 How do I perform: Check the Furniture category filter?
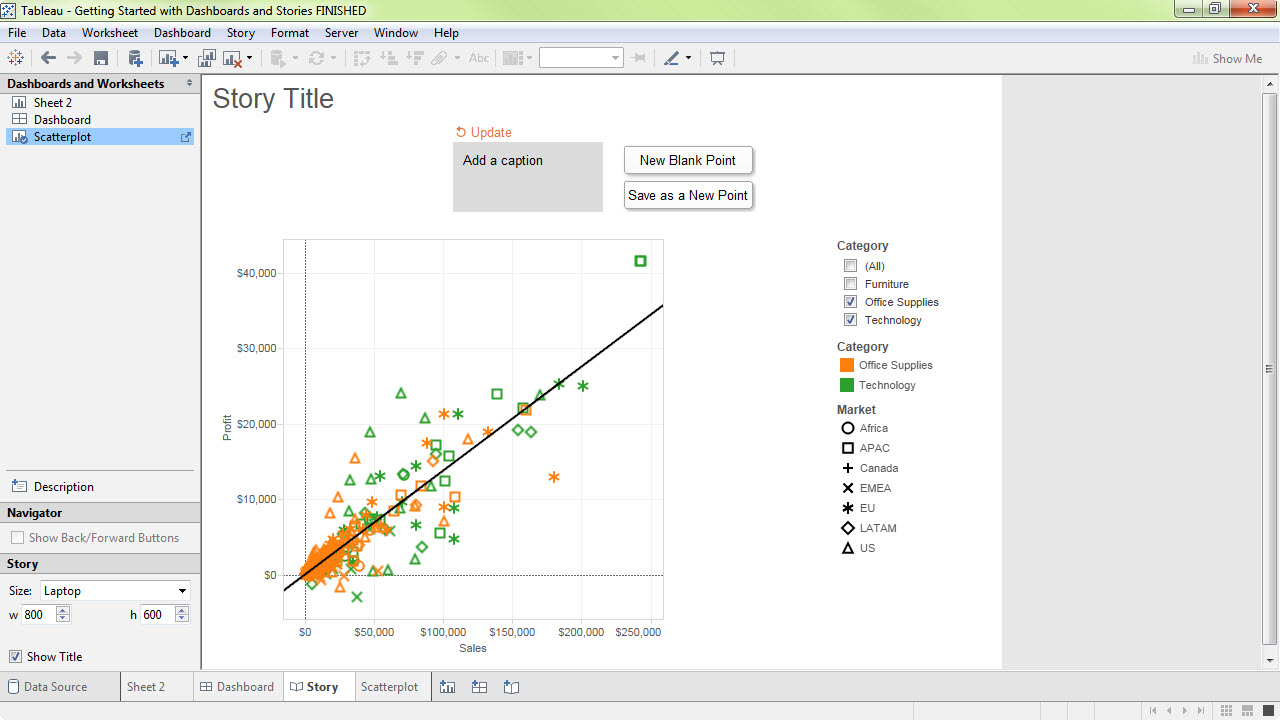pos(850,284)
